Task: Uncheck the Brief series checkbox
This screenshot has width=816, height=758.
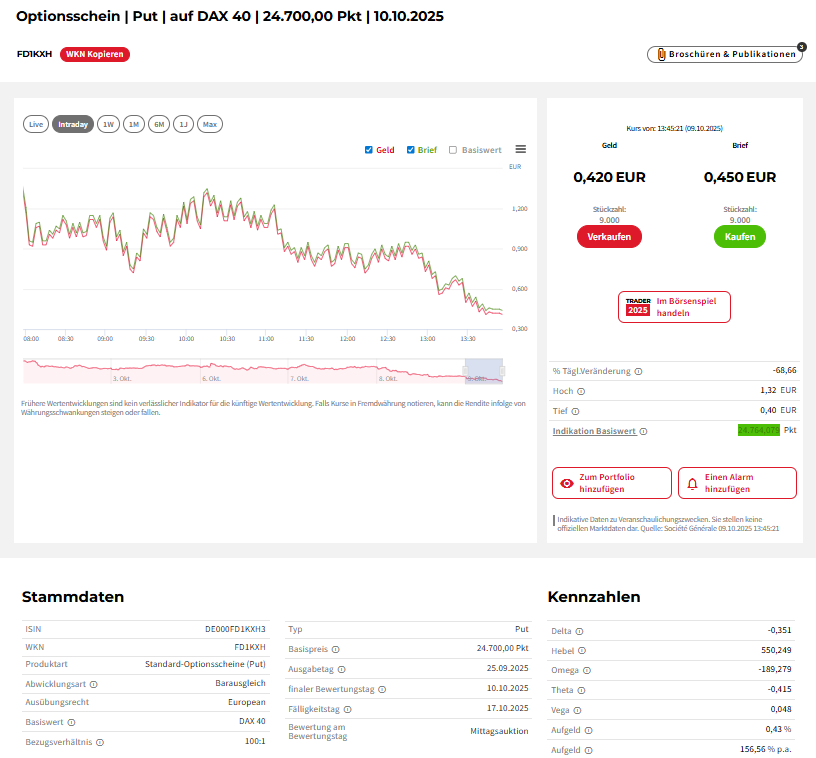Action: pos(411,150)
